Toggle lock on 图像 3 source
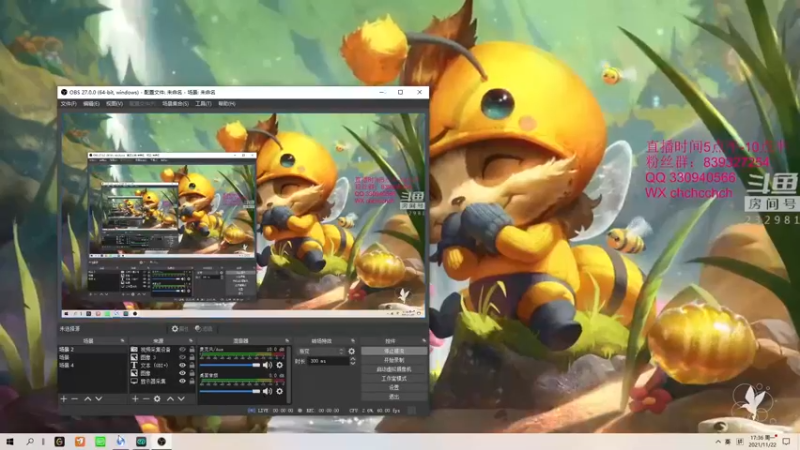 pyautogui.click(x=192, y=357)
